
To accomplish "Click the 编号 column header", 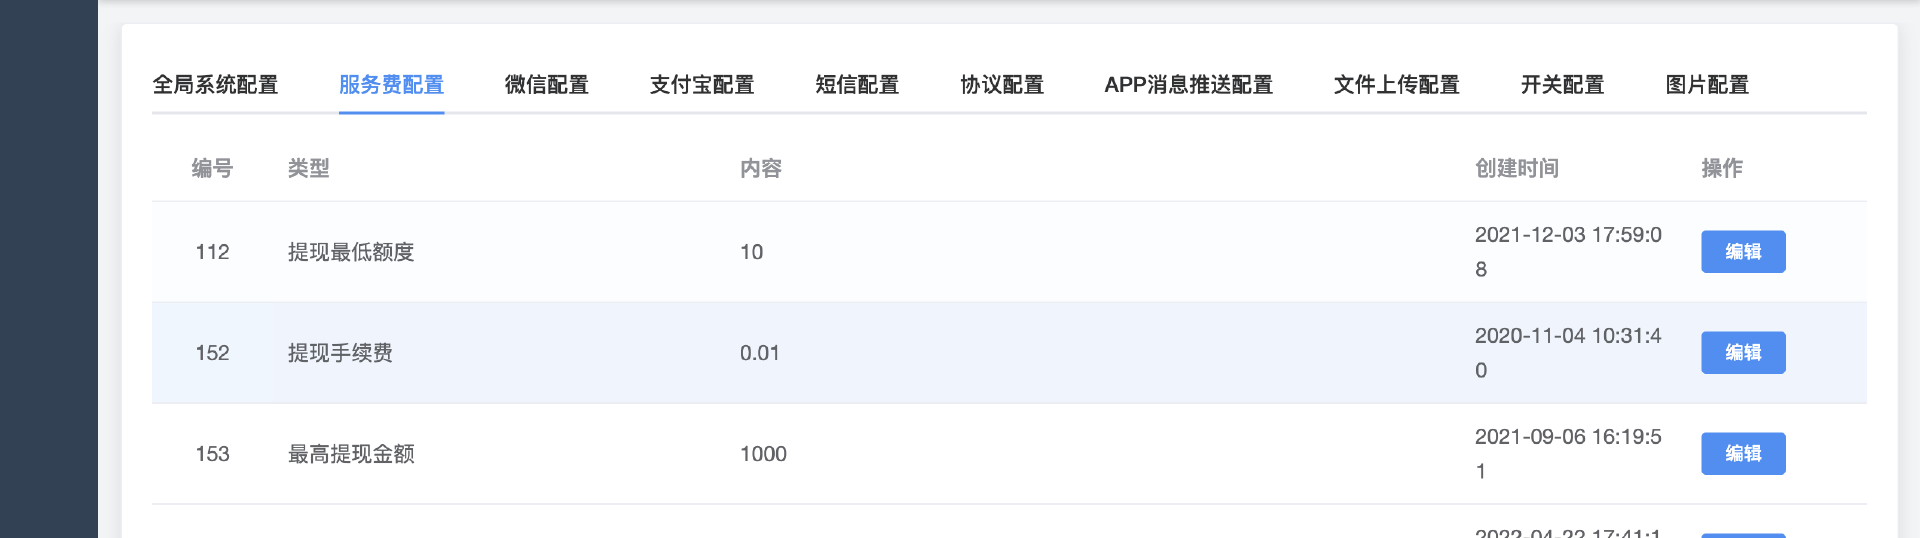I will (212, 168).
